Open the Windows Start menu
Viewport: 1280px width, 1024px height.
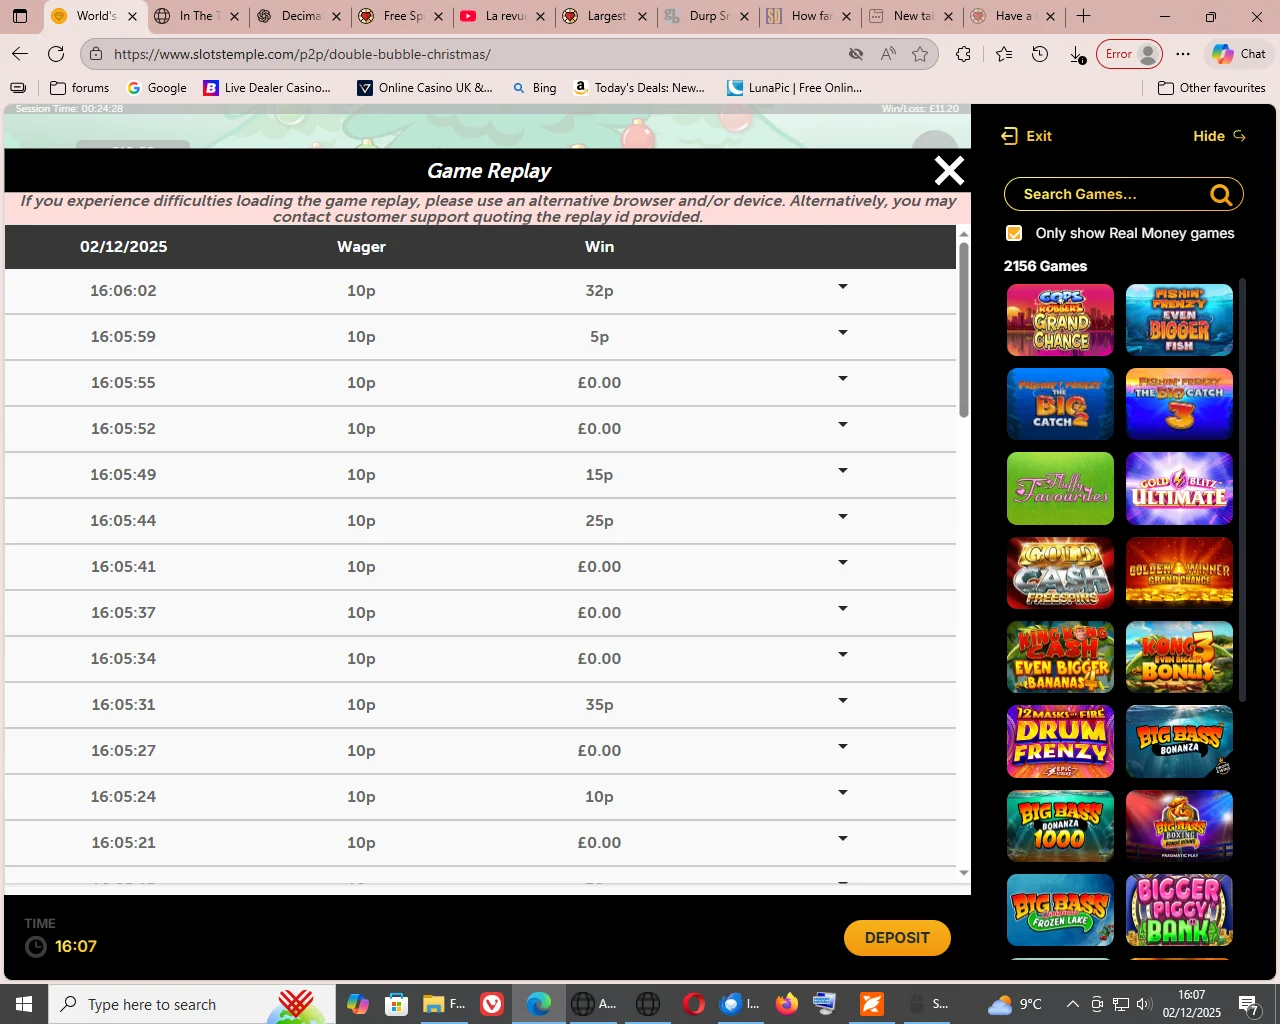click(24, 1004)
